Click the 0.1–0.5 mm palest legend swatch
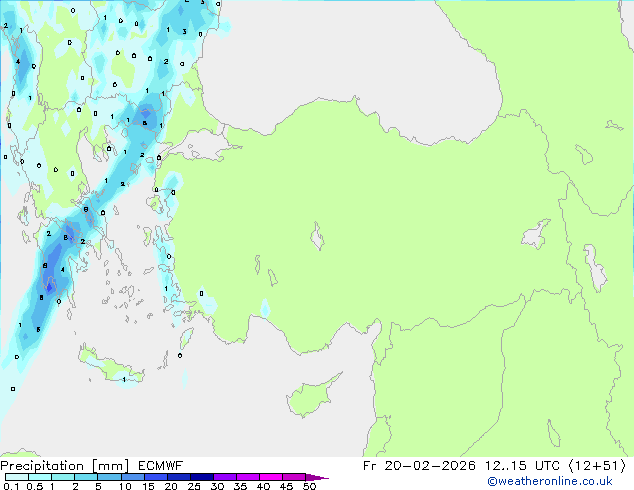The width and height of the screenshot is (634, 490). tap(17, 477)
